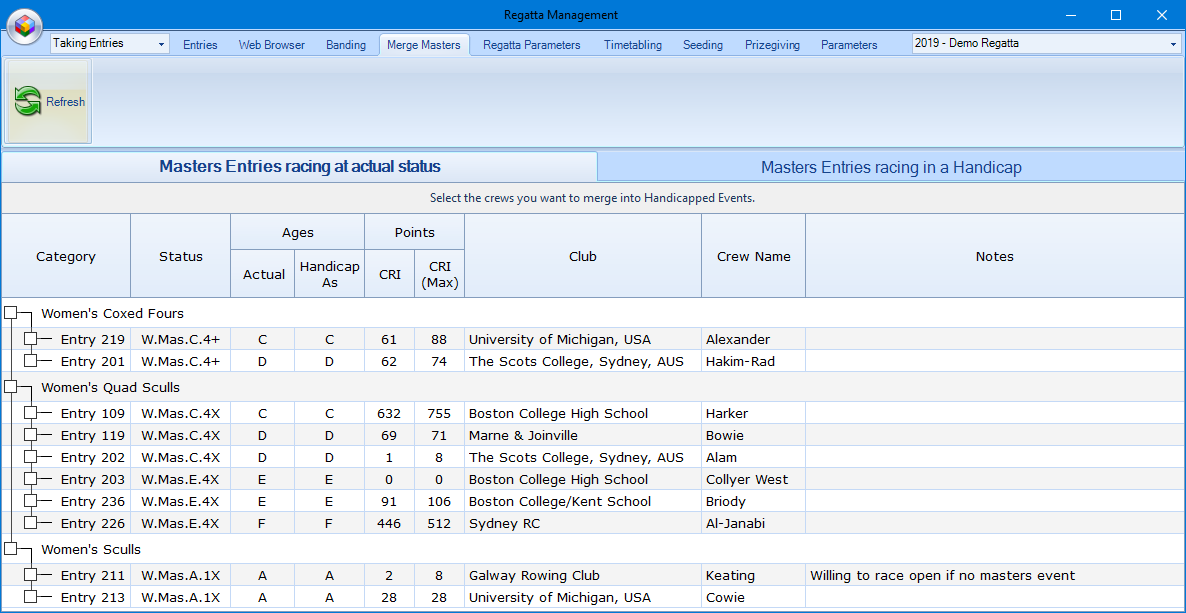This screenshot has height=613, width=1186.
Task: Check Entry 213 Cowie checkbox
Action: [30, 597]
